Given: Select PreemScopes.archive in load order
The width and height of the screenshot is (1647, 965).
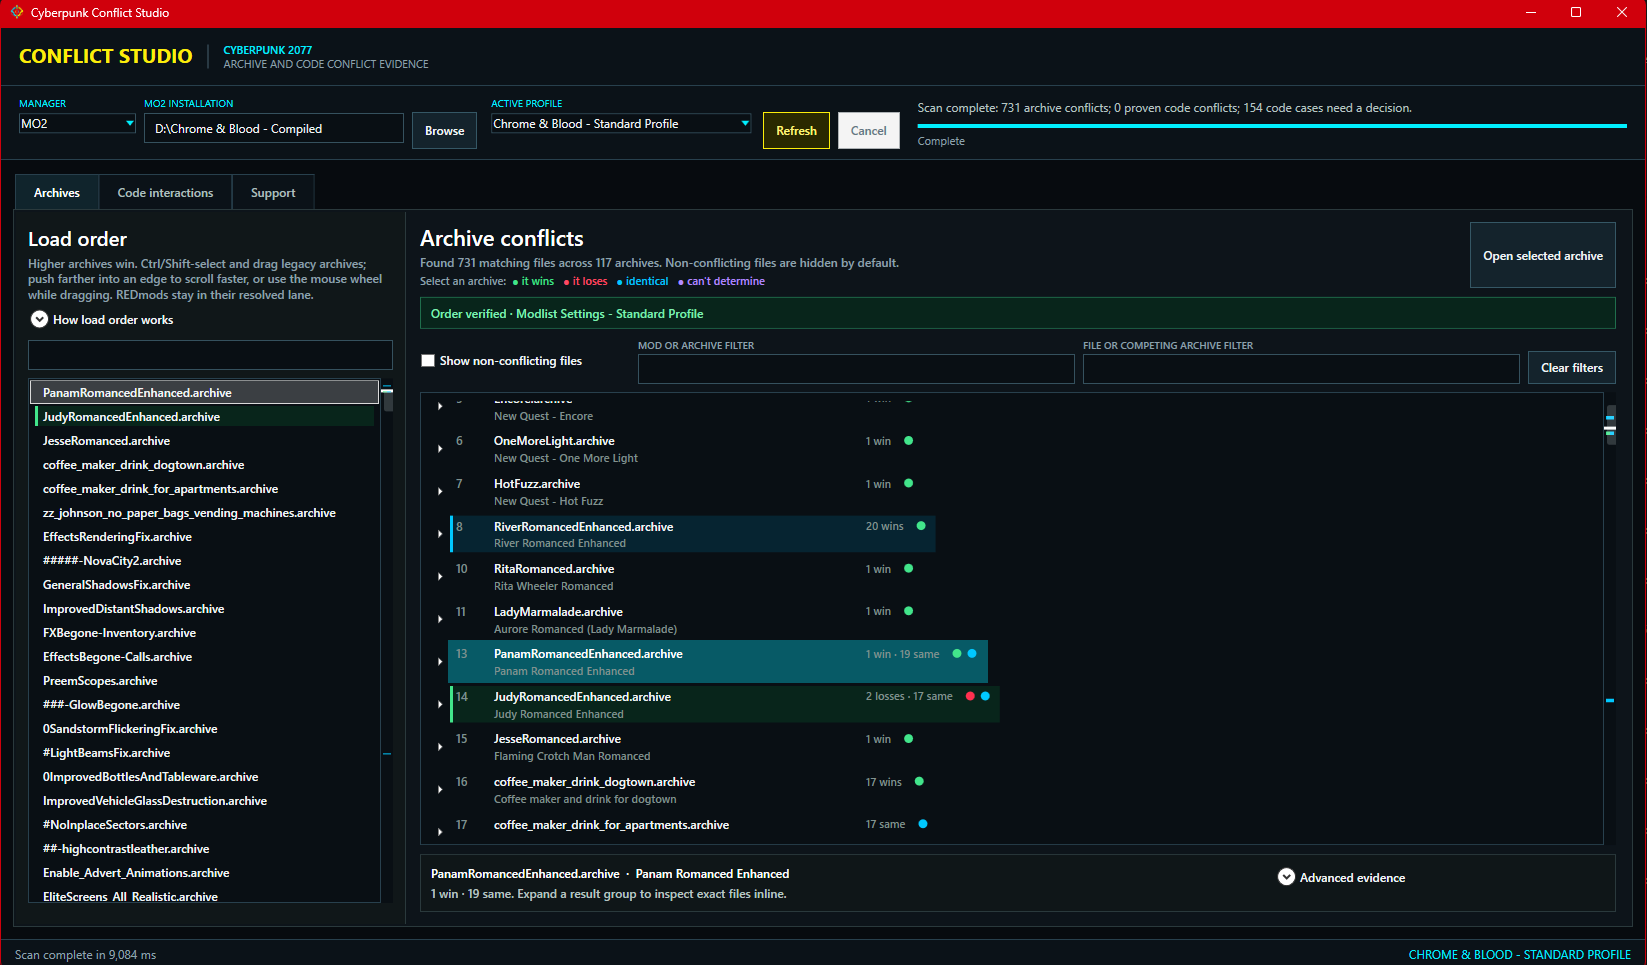Looking at the screenshot, I should click(x=205, y=680).
